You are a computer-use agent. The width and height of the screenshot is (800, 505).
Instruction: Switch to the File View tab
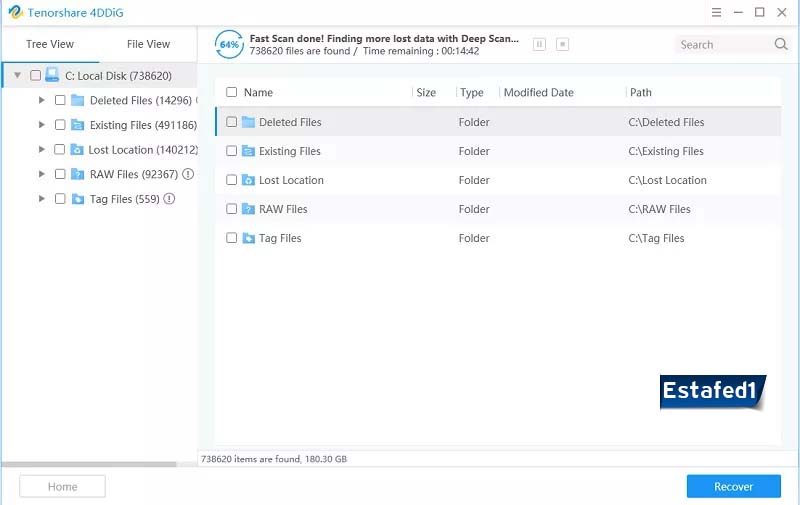(x=148, y=44)
